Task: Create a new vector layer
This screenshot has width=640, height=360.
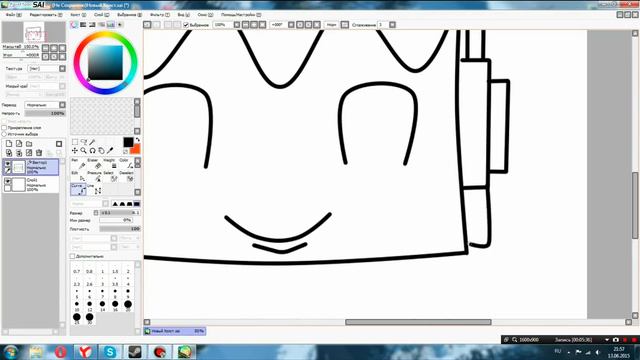Action: coord(19,144)
